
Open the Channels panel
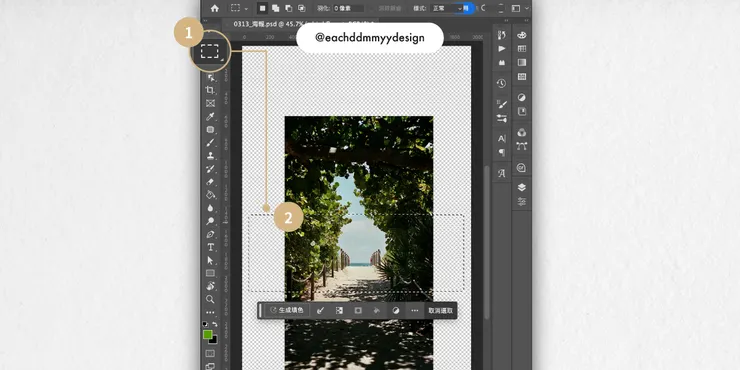[521, 132]
